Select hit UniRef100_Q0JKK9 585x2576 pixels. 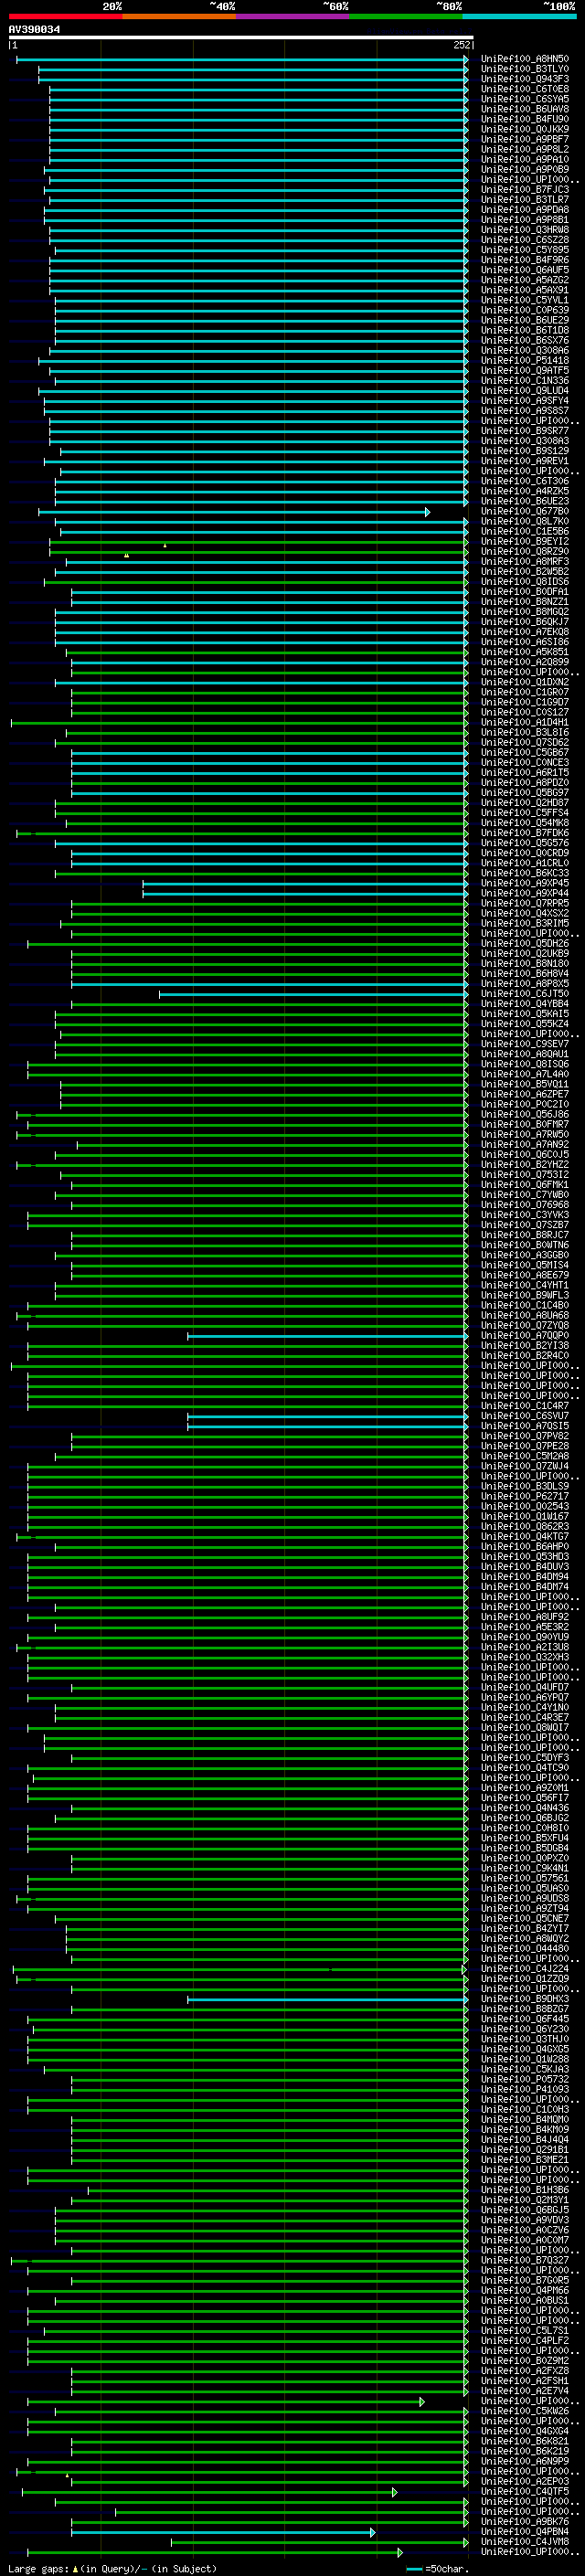point(525,129)
